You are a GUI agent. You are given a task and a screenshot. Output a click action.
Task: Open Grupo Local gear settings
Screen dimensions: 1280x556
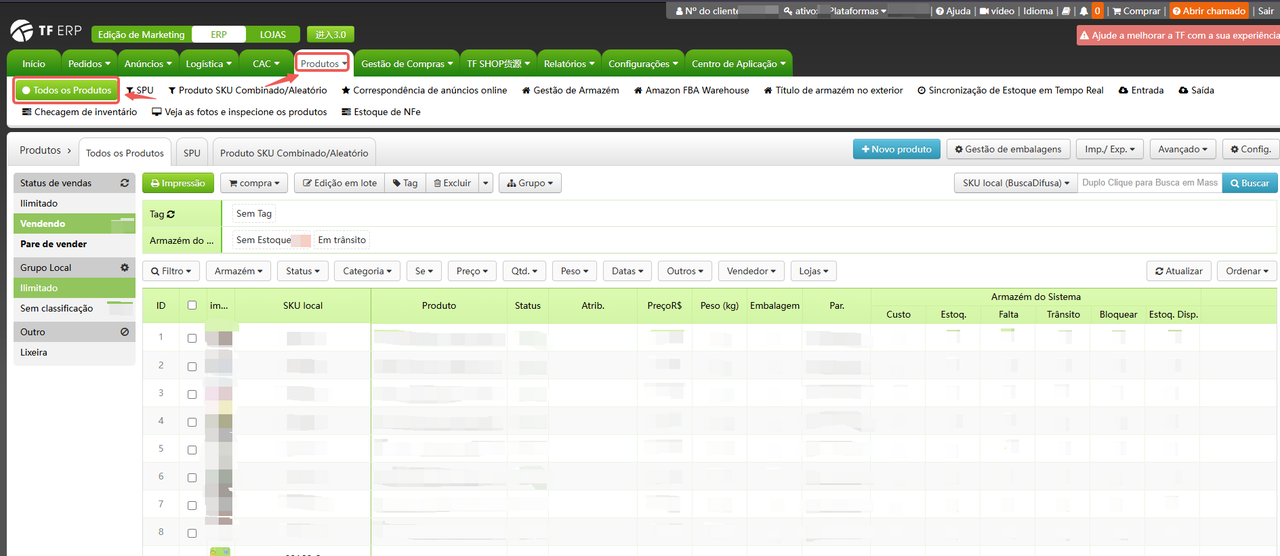(125, 267)
